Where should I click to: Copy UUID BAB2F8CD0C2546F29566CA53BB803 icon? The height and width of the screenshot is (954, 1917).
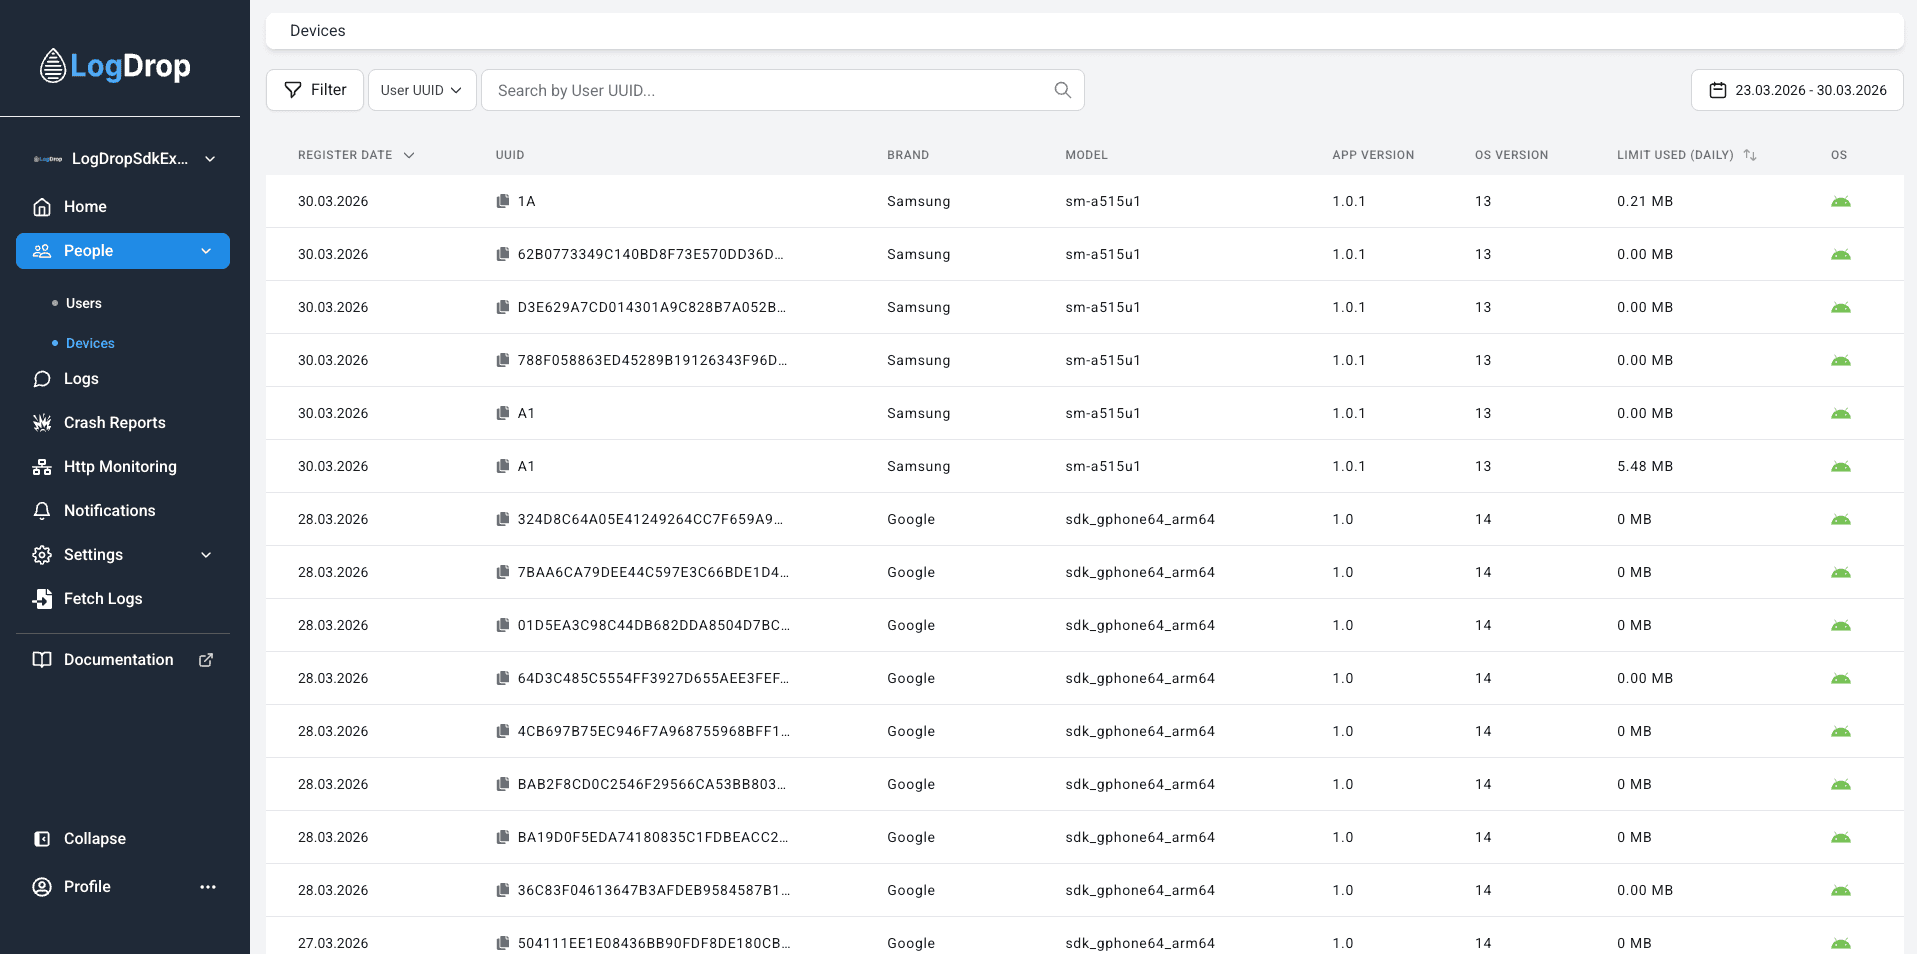[503, 784]
